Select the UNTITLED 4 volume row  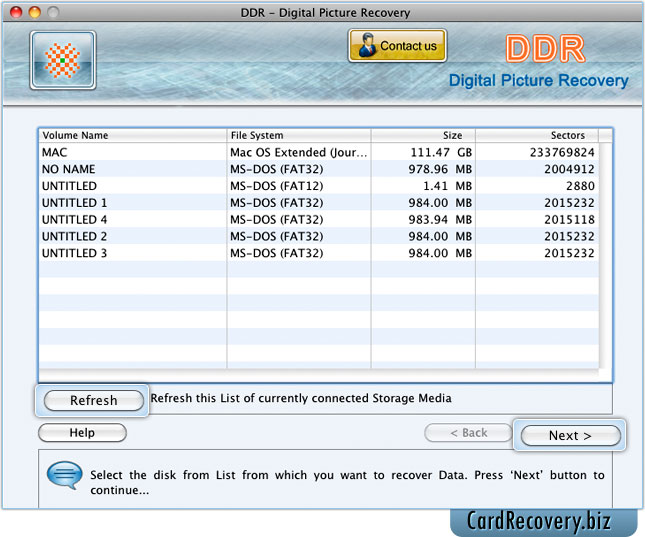(319, 220)
